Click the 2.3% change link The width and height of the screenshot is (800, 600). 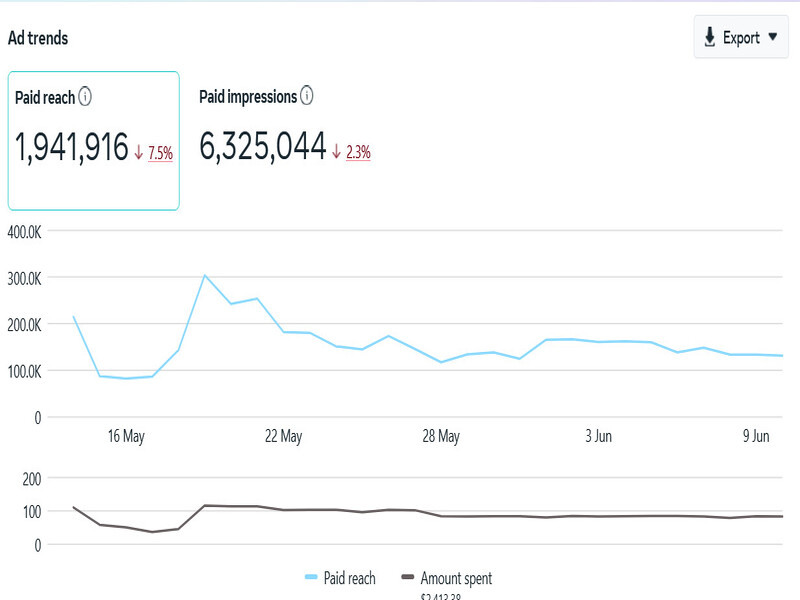pyautogui.click(x=357, y=150)
